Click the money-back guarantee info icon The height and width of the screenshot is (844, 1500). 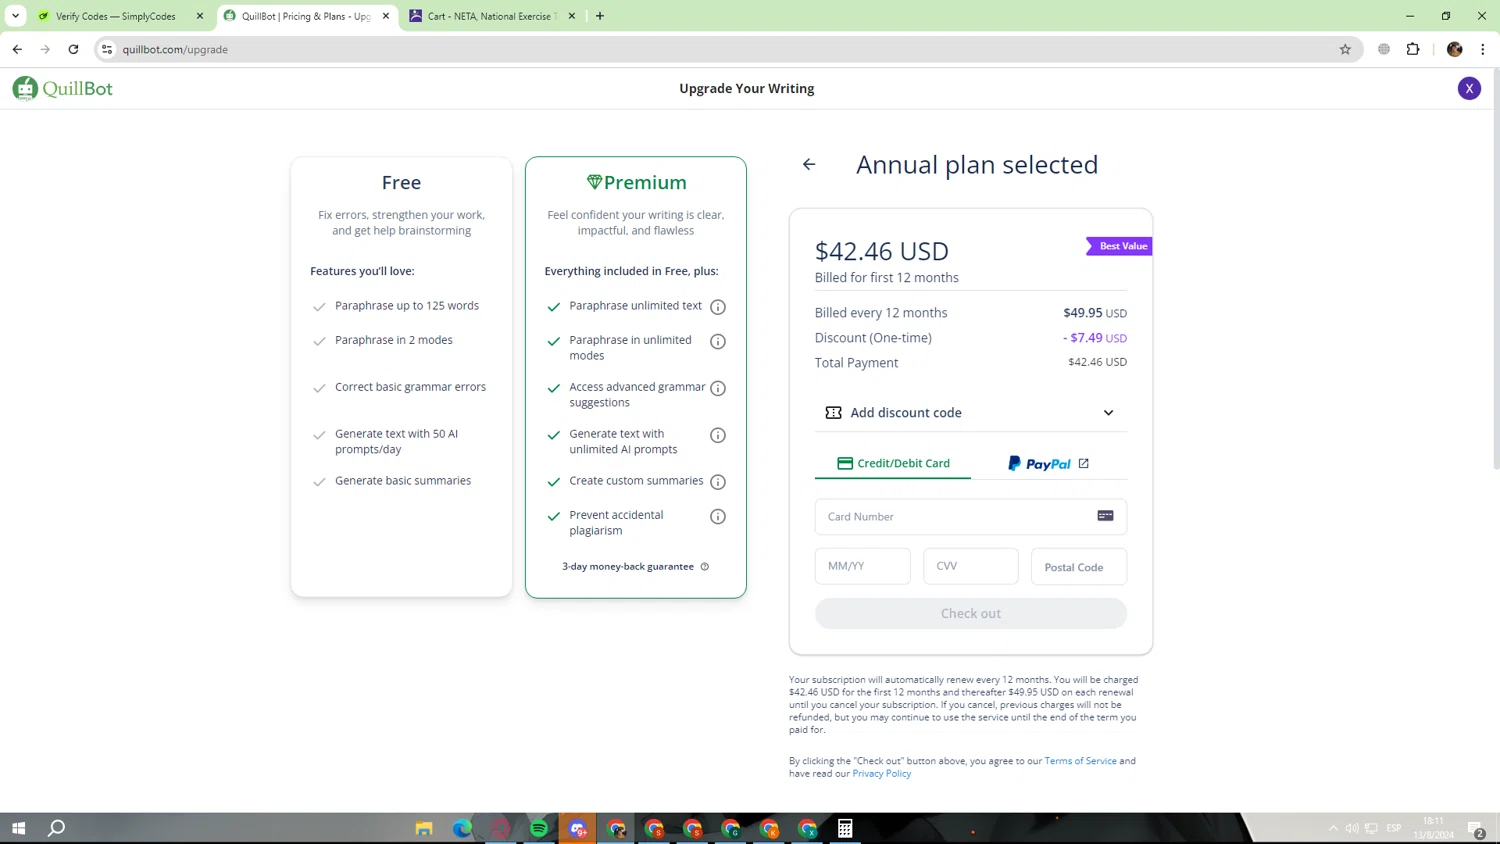click(705, 567)
